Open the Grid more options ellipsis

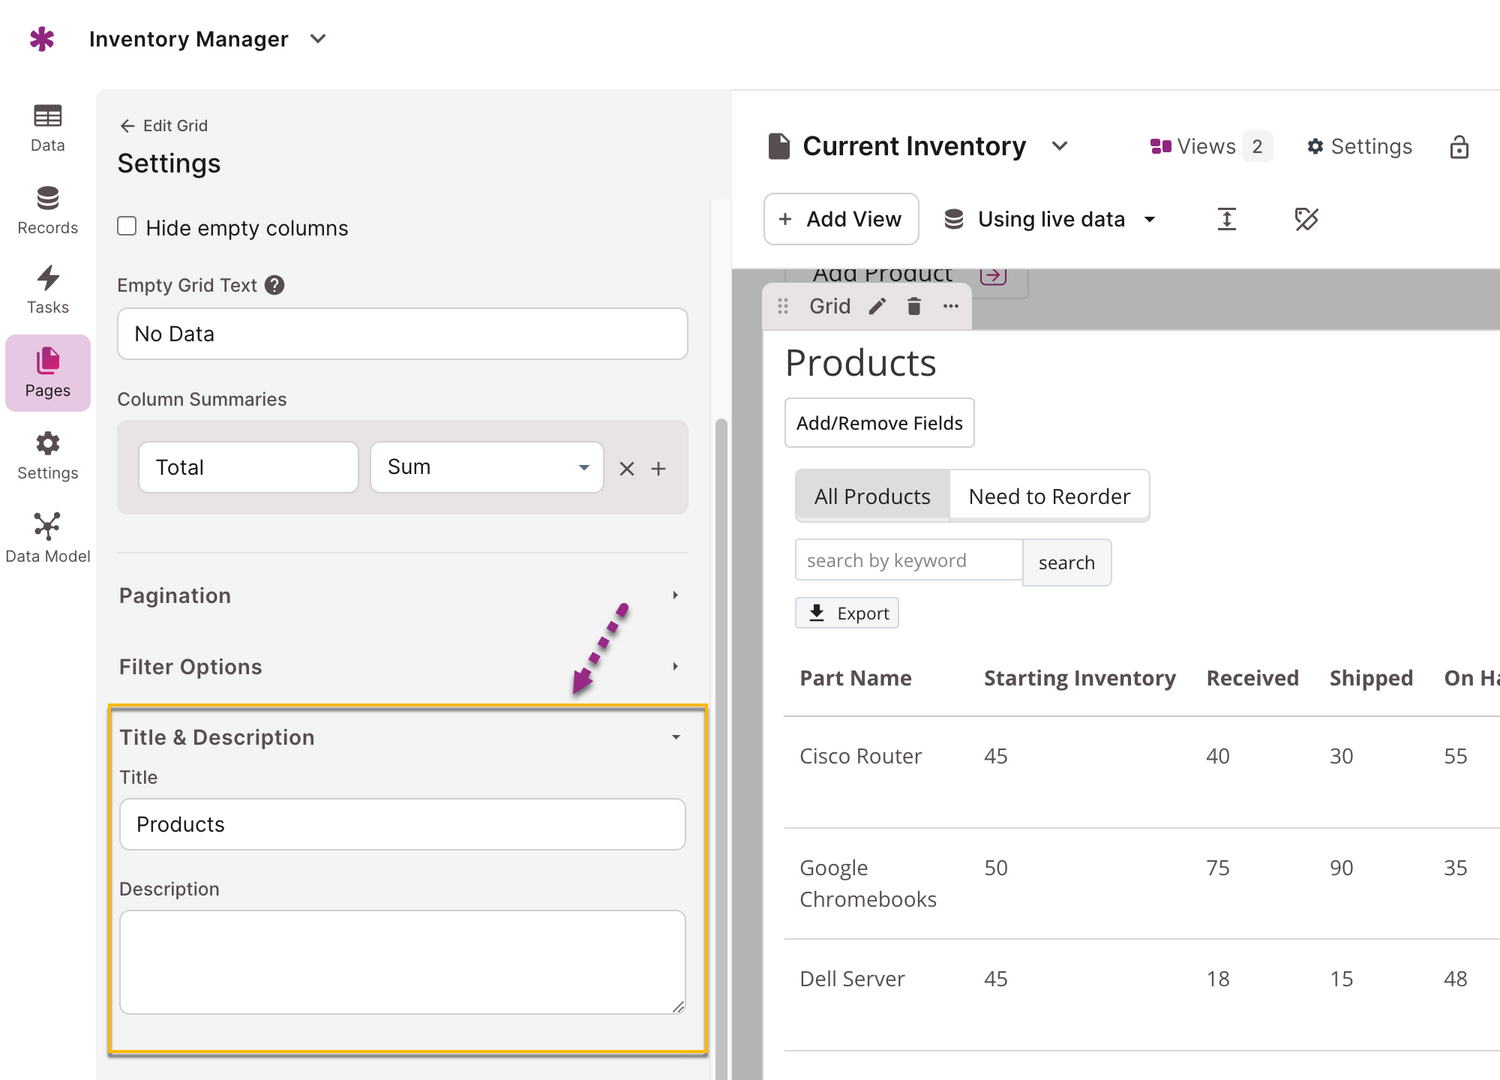pyautogui.click(x=951, y=307)
